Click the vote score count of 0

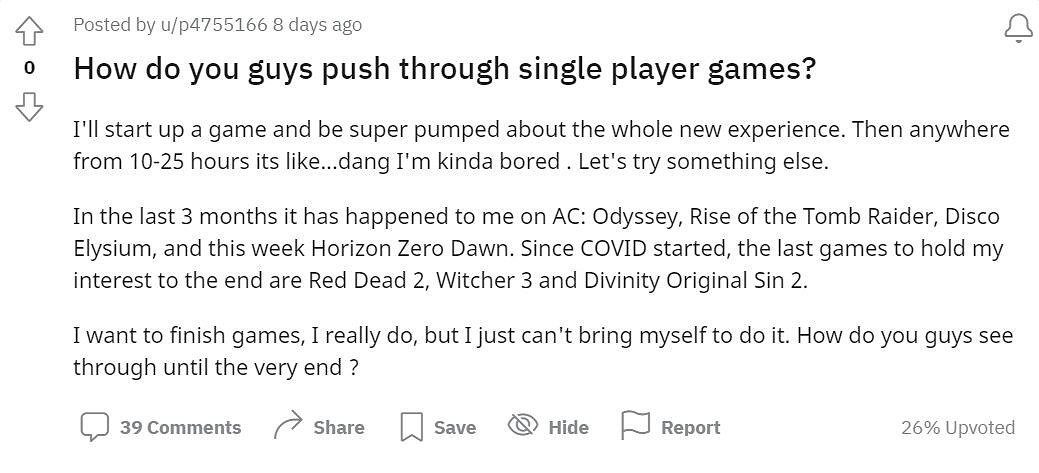30,68
